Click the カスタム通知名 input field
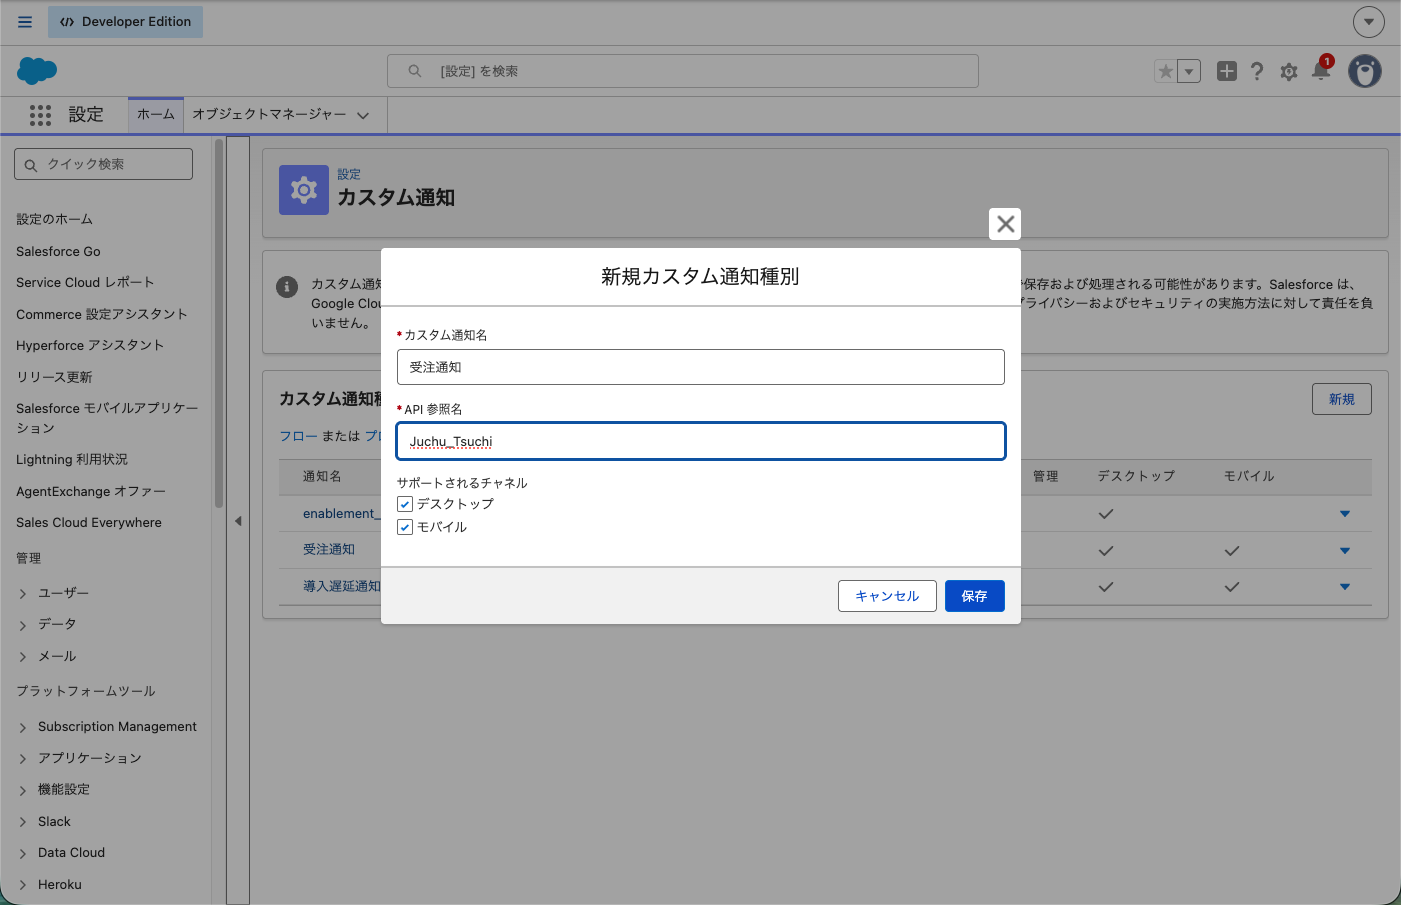1401x905 pixels. 701,367
